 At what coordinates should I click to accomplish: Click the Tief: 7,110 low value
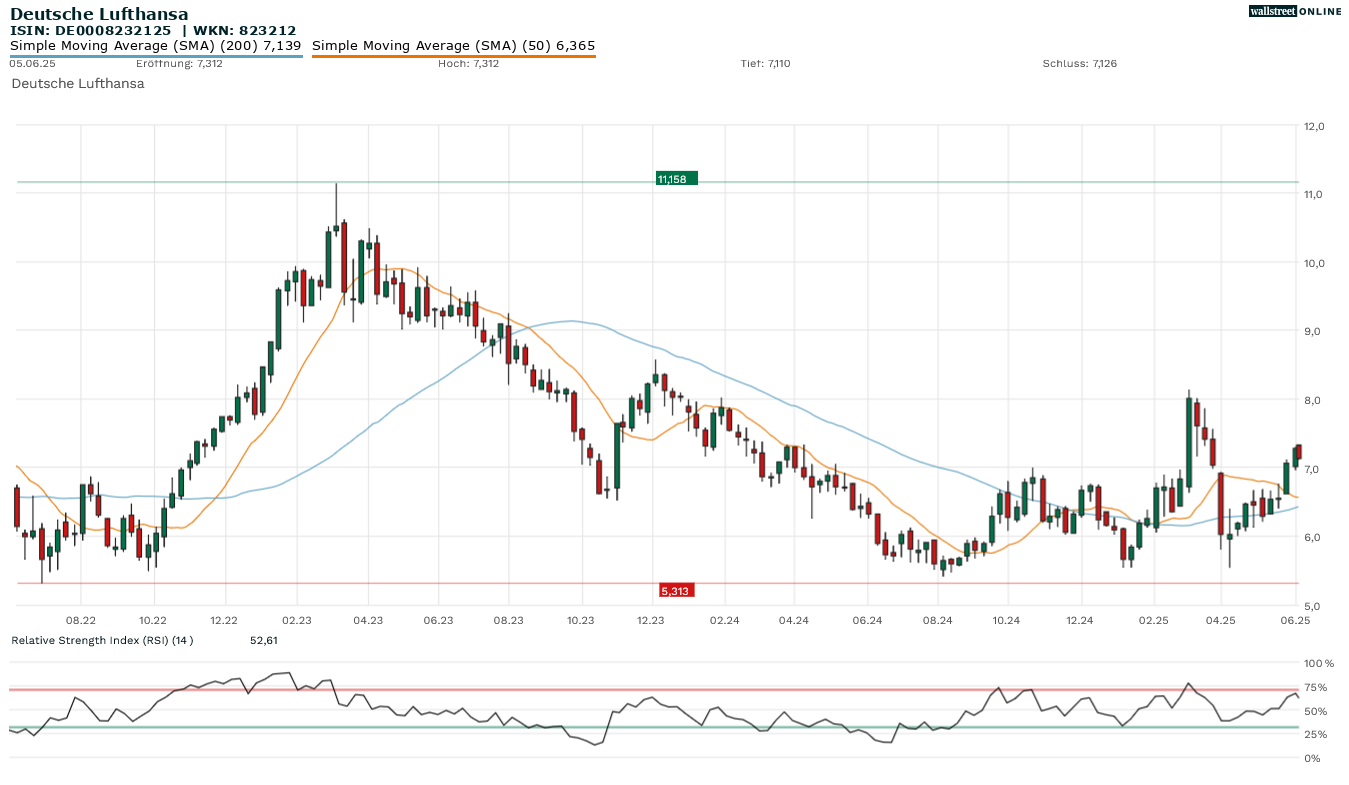point(765,64)
